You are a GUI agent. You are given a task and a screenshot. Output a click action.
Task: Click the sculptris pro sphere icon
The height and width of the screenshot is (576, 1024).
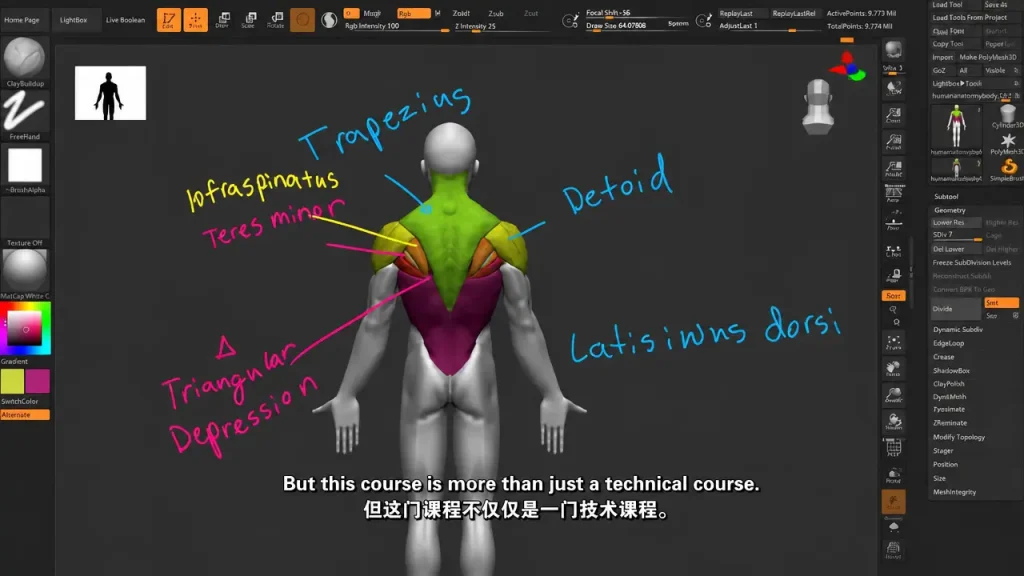coord(329,20)
